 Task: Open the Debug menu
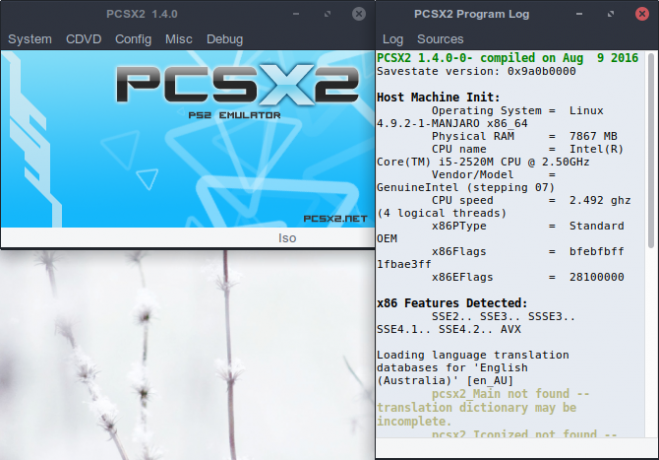coord(224,39)
